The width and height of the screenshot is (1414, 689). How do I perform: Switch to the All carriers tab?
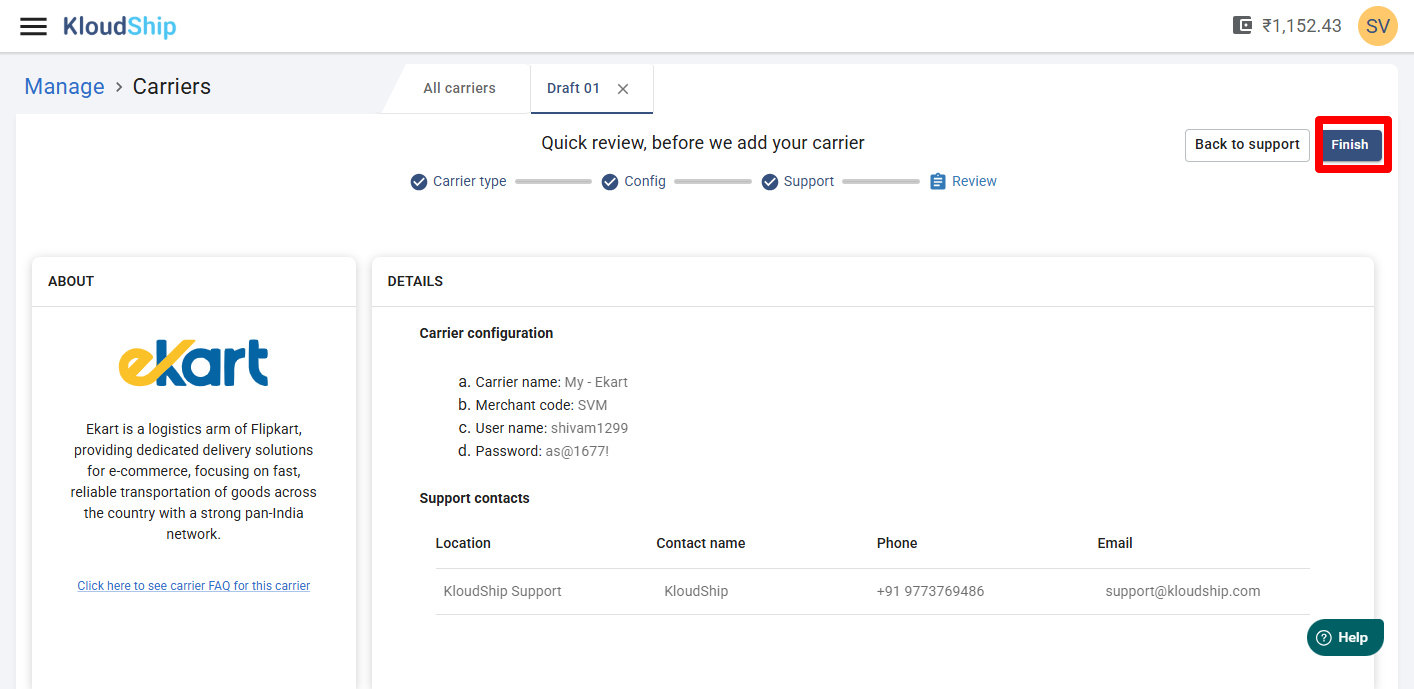(x=459, y=88)
